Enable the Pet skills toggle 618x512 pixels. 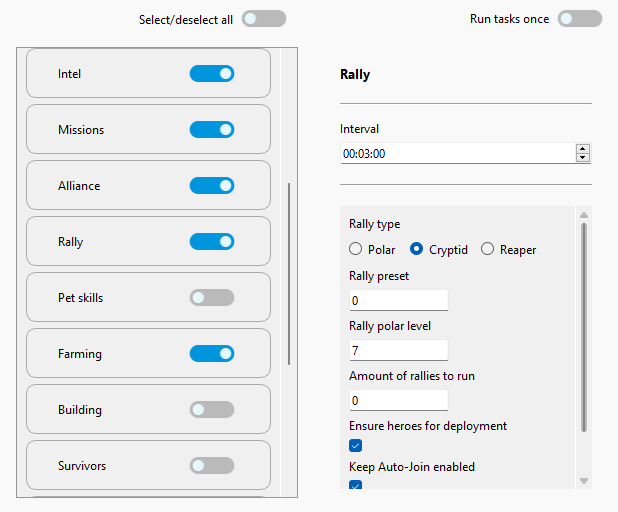point(211,298)
